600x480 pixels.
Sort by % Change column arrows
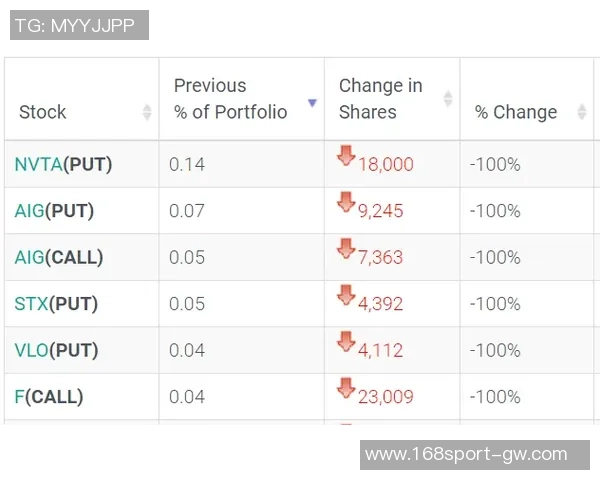[582, 112]
